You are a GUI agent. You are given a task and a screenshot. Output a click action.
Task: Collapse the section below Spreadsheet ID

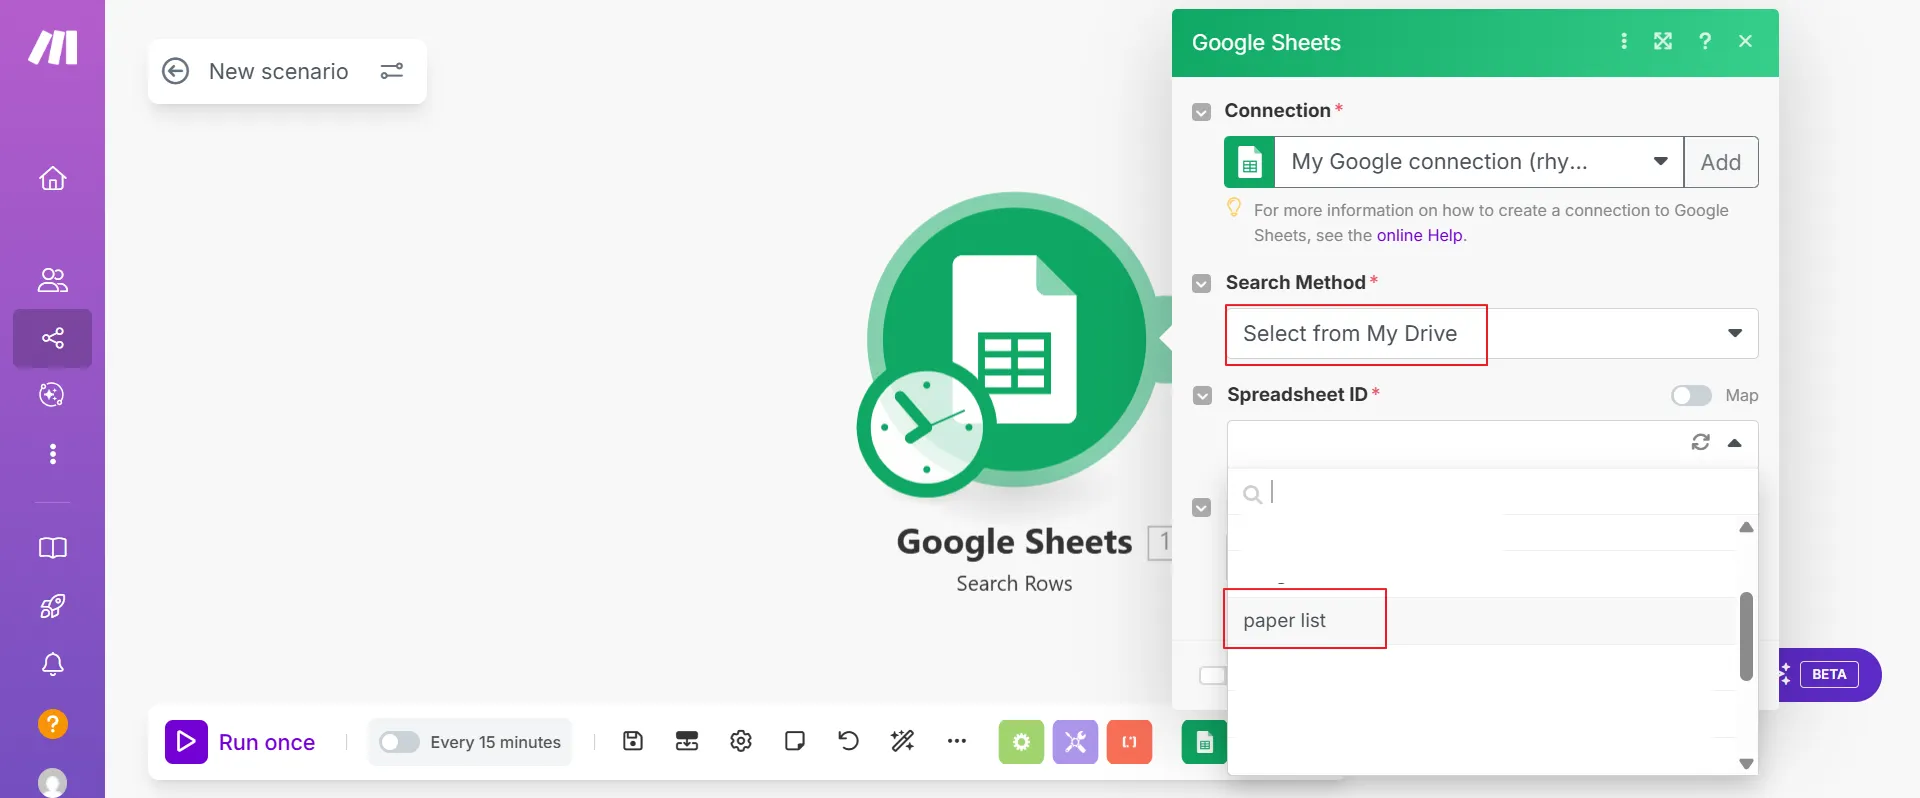point(1202,508)
